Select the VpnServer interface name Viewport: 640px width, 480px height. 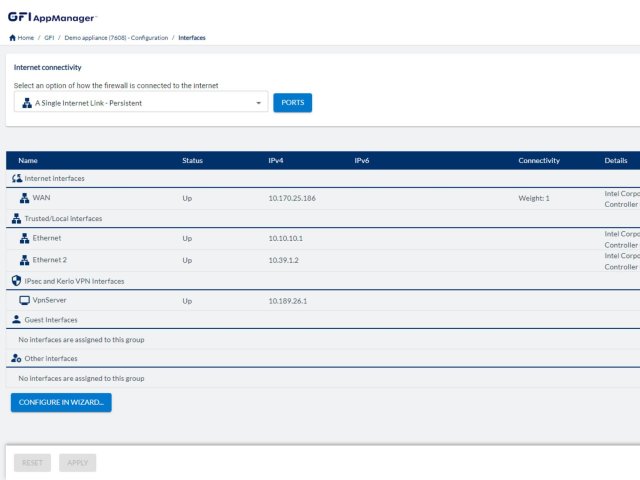point(49,300)
